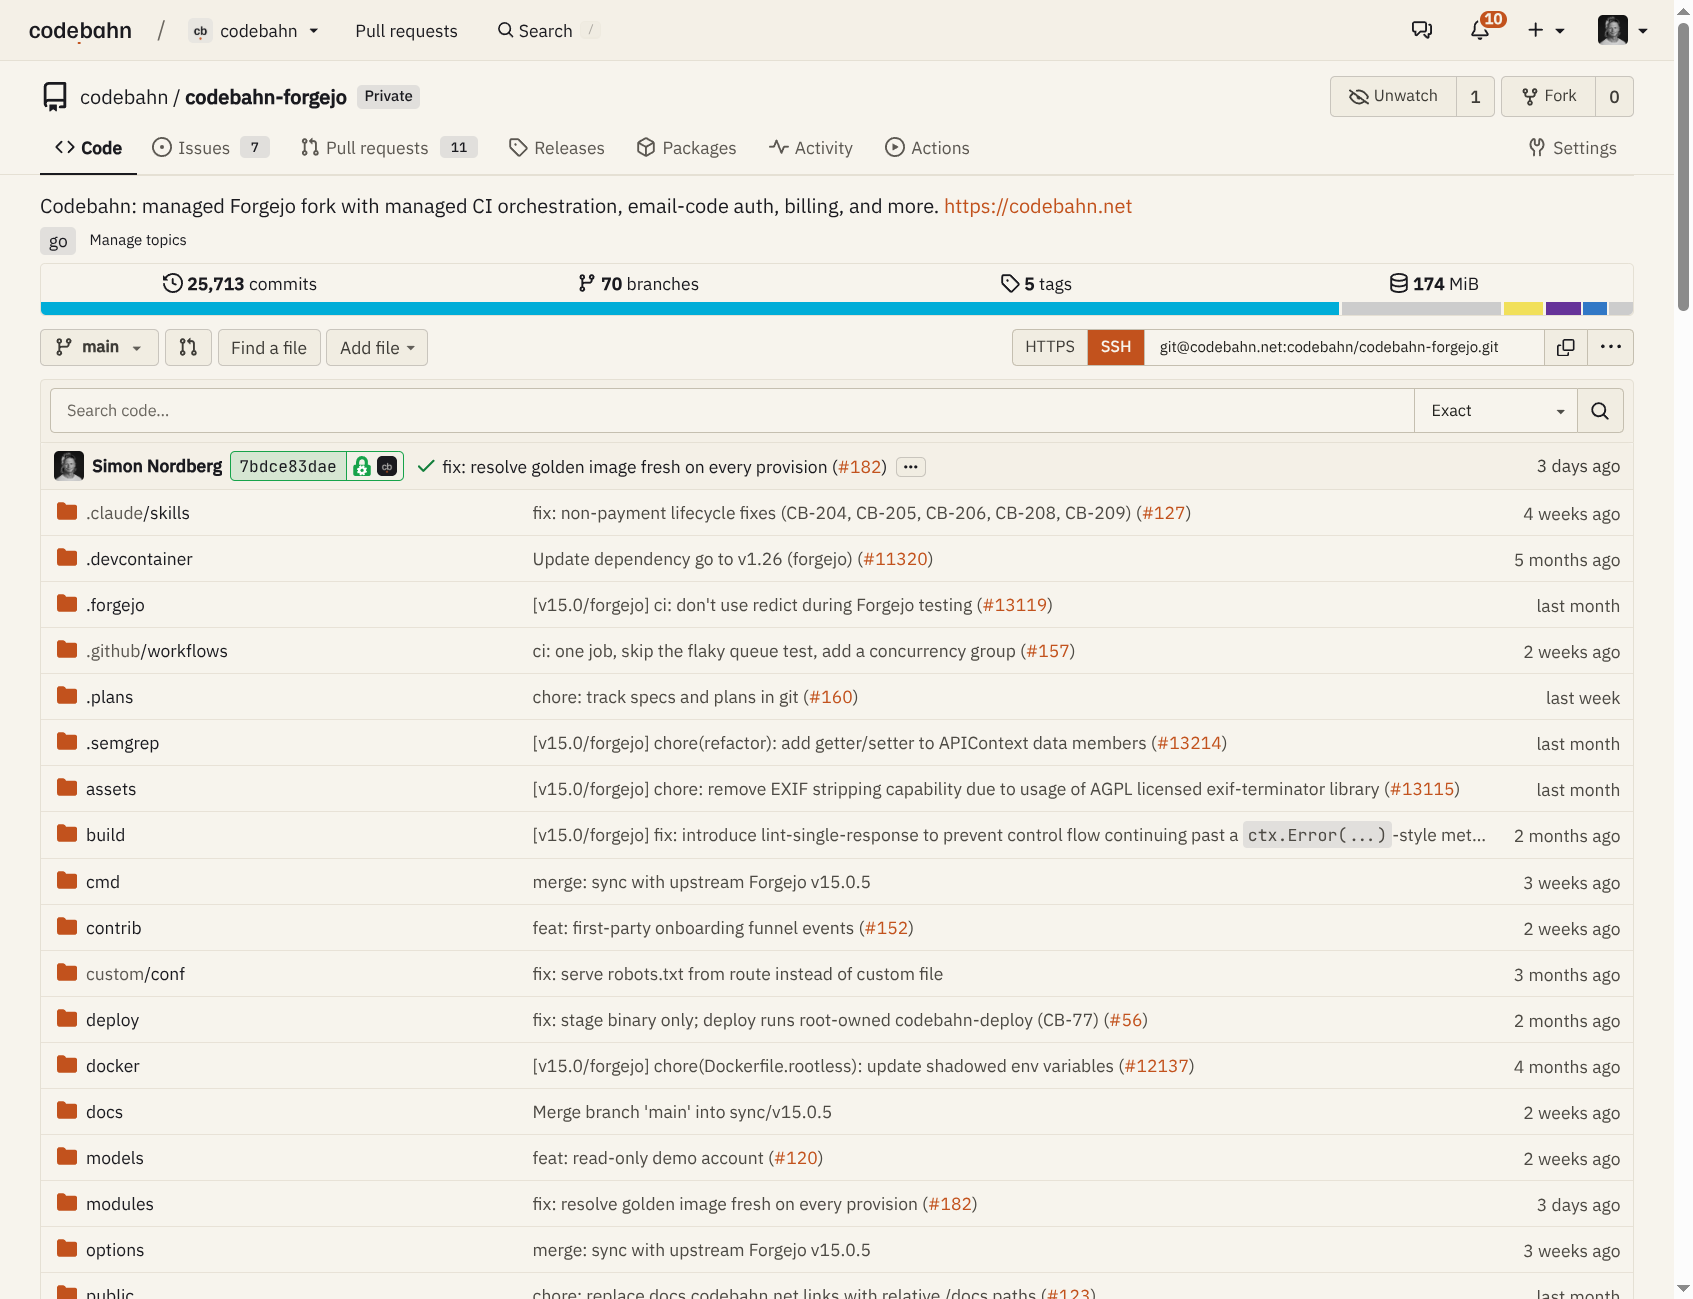Viewport: 1693px width, 1299px height.
Task: Click the green signed-commit lock icon
Action: point(362,466)
